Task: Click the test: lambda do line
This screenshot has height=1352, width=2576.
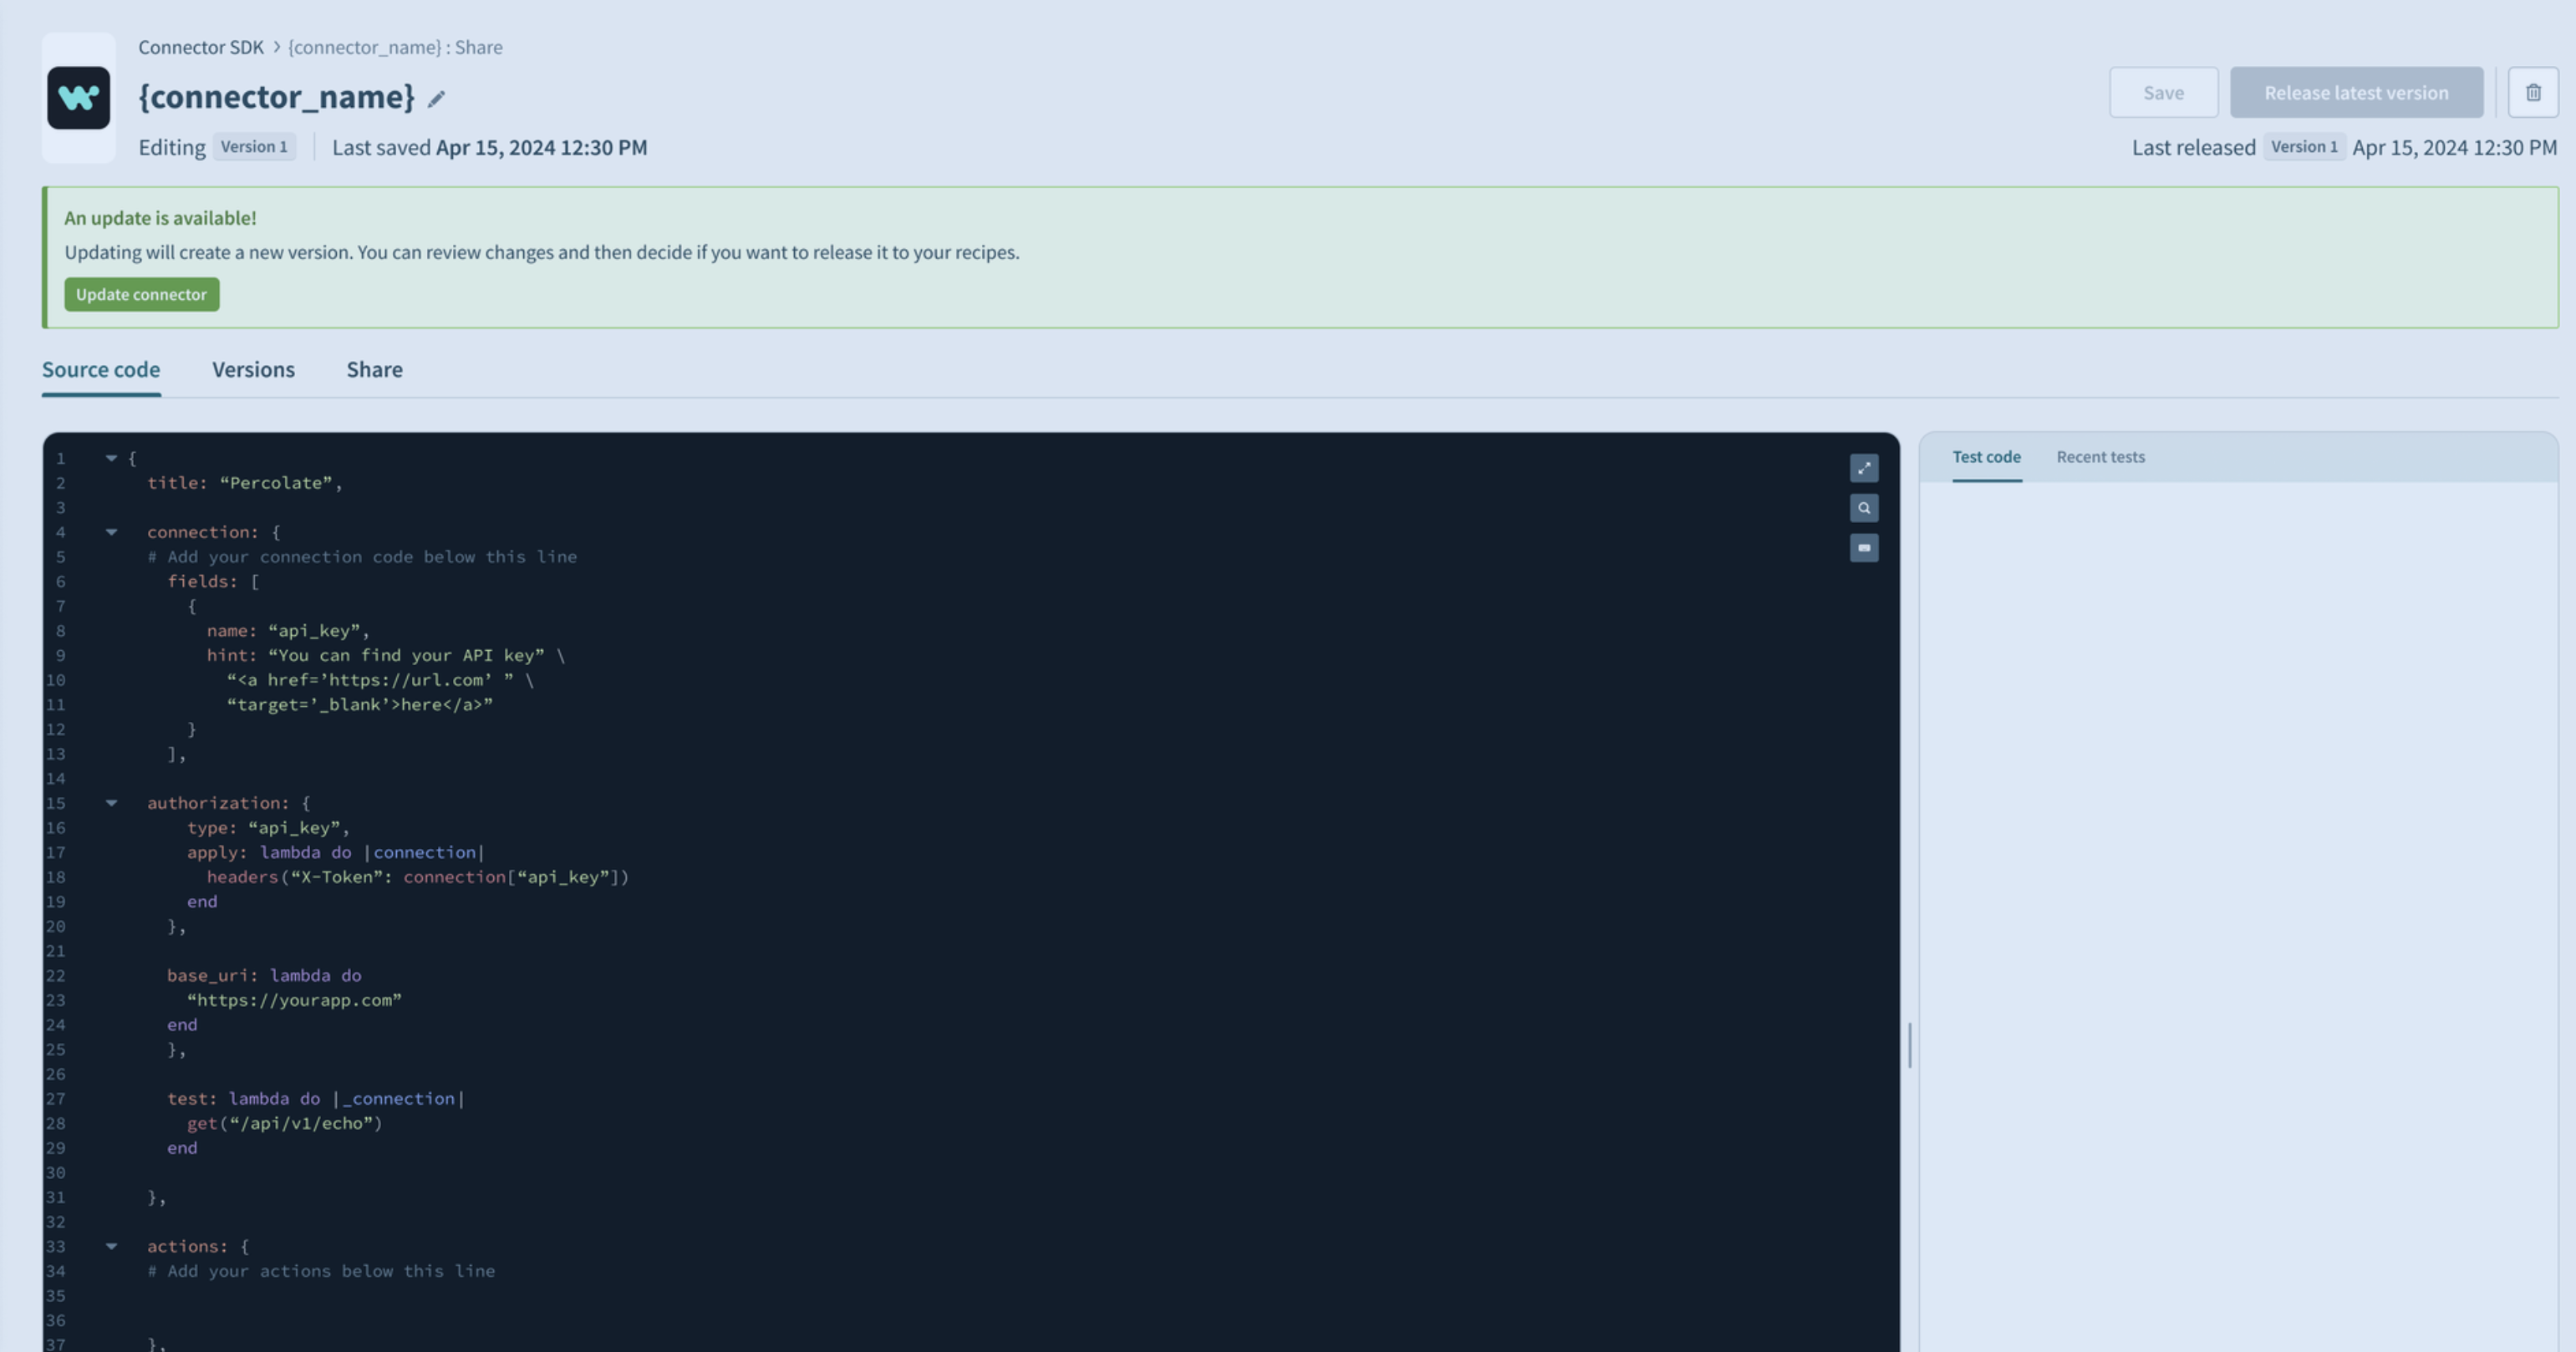Action: pos(316,1099)
